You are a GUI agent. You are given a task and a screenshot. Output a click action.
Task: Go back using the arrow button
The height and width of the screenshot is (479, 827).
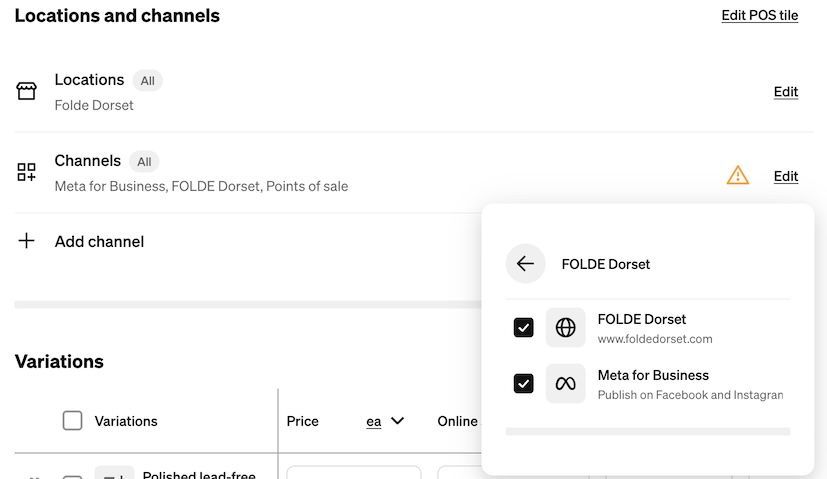[525, 263]
